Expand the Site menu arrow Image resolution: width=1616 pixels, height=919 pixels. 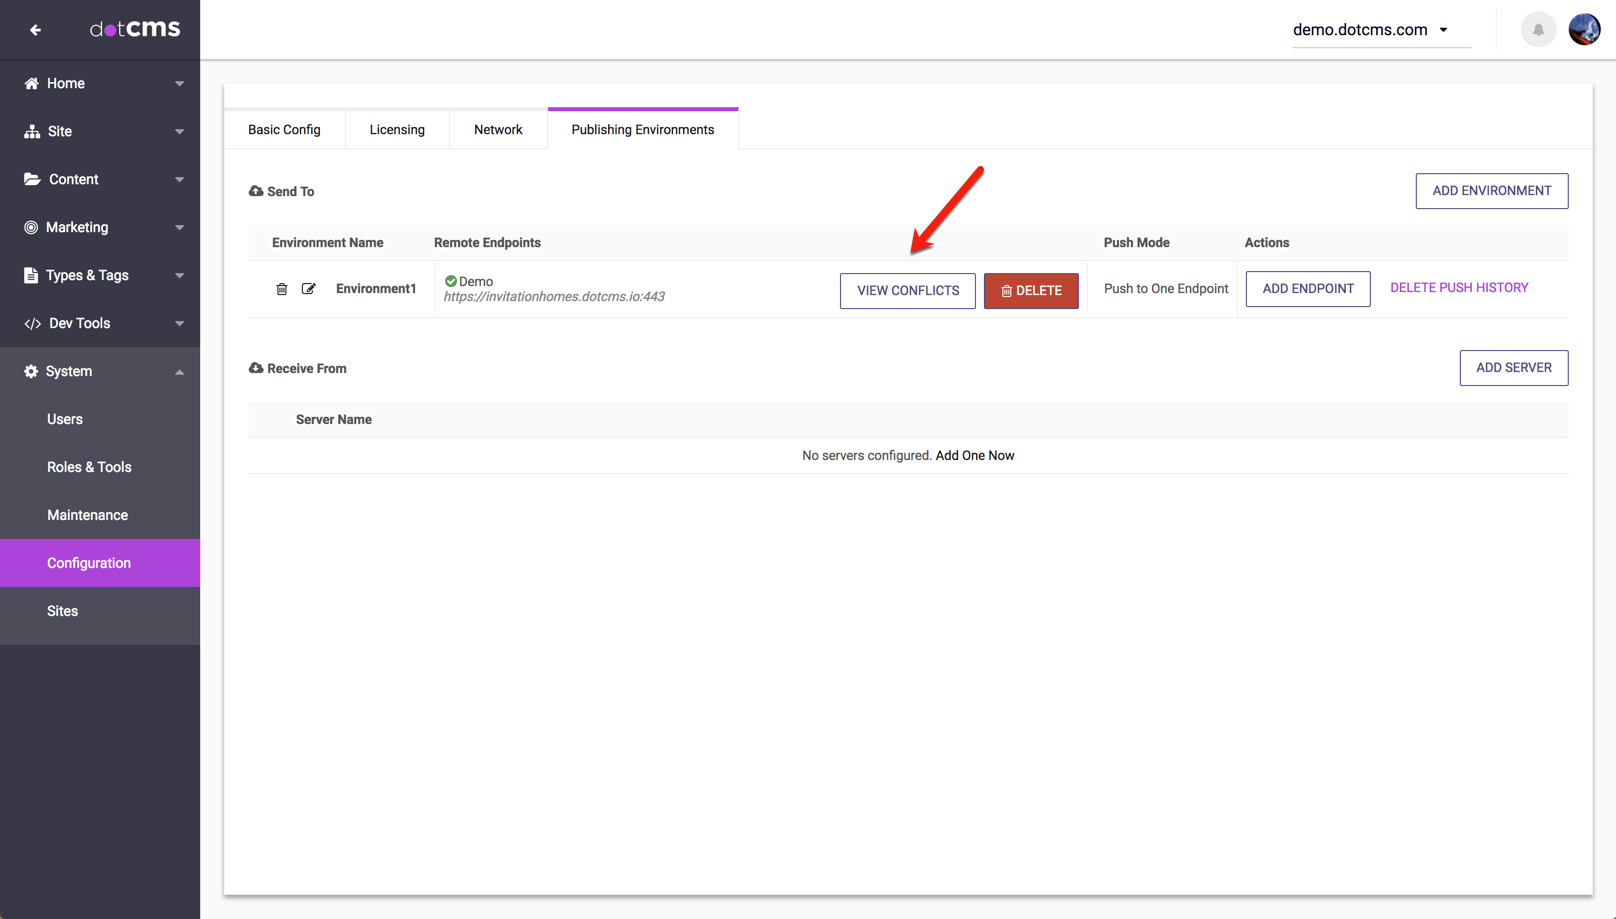click(179, 132)
